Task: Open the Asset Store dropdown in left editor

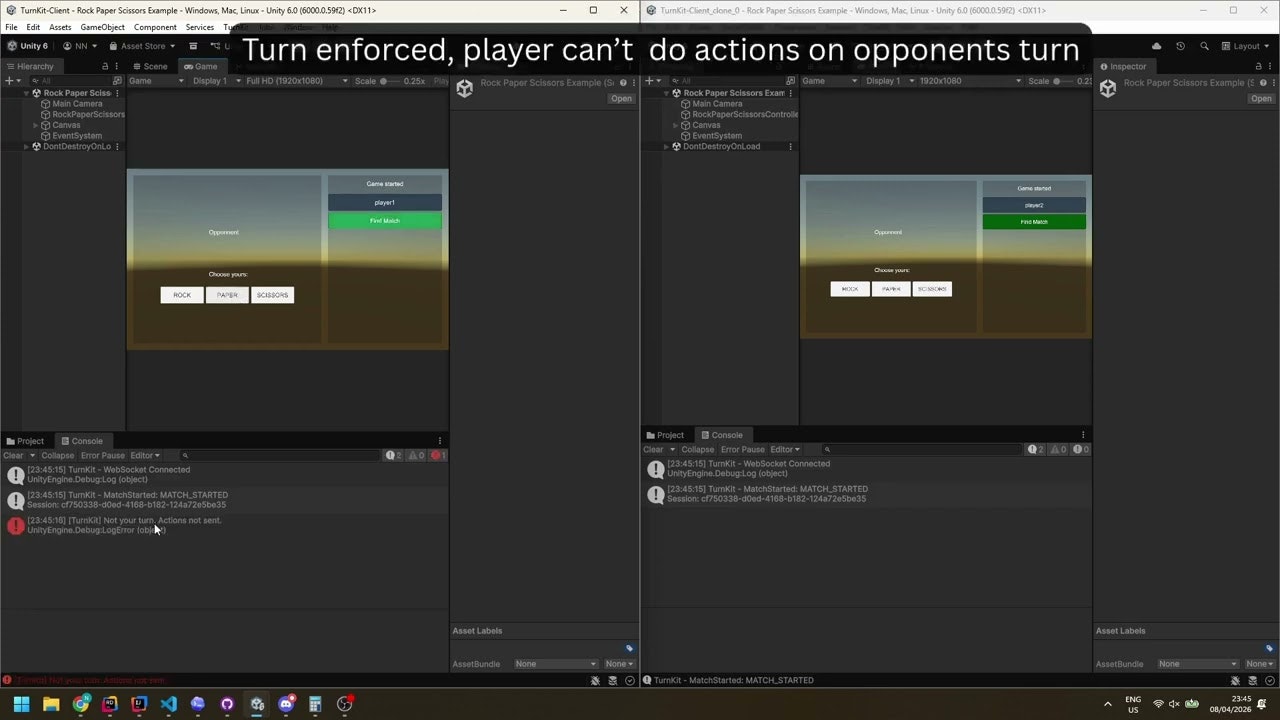Action: (141, 46)
